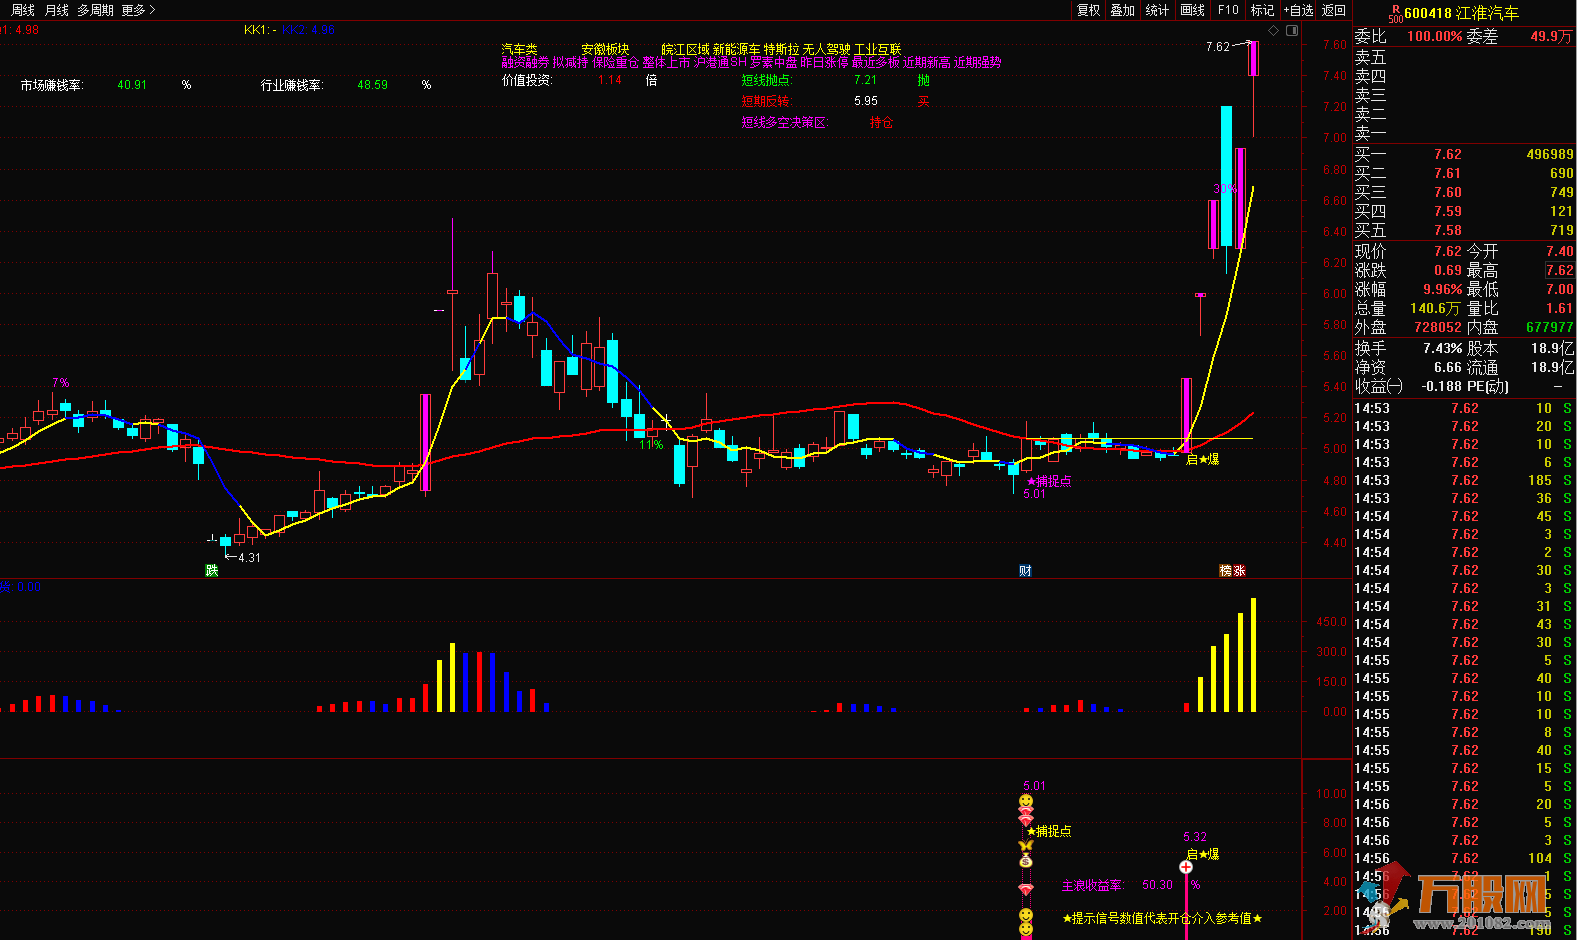1577x940 pixels.
Task: Click the 买五 bid price 7.58
Action: 1447,231
